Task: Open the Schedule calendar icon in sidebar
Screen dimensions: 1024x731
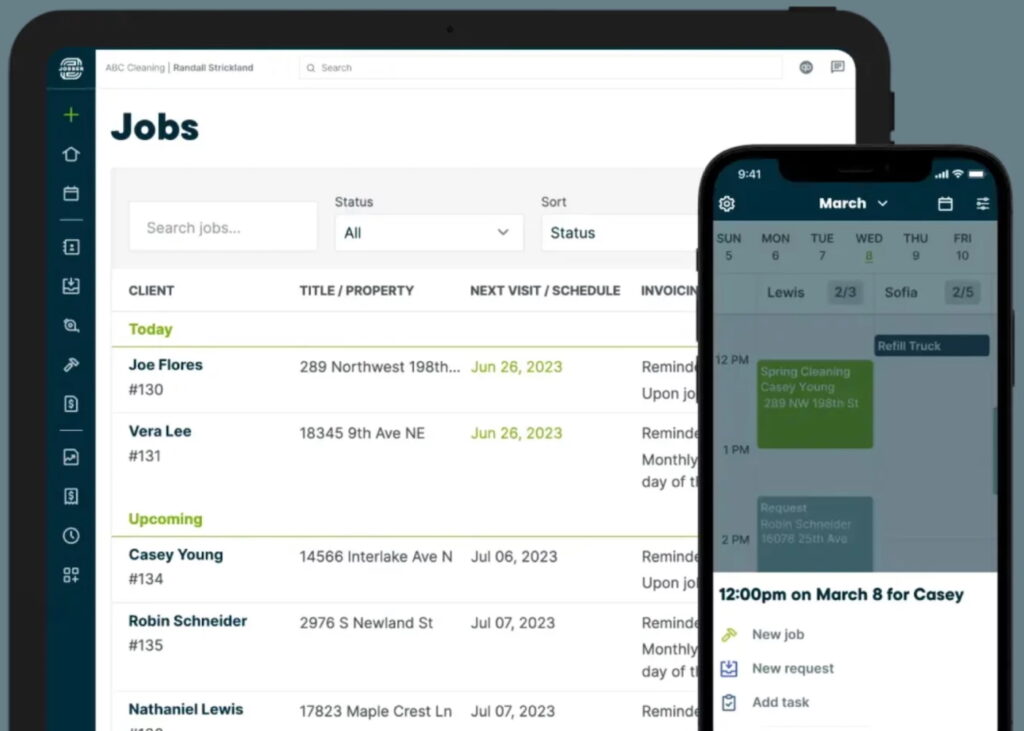Action: point(71,193)
